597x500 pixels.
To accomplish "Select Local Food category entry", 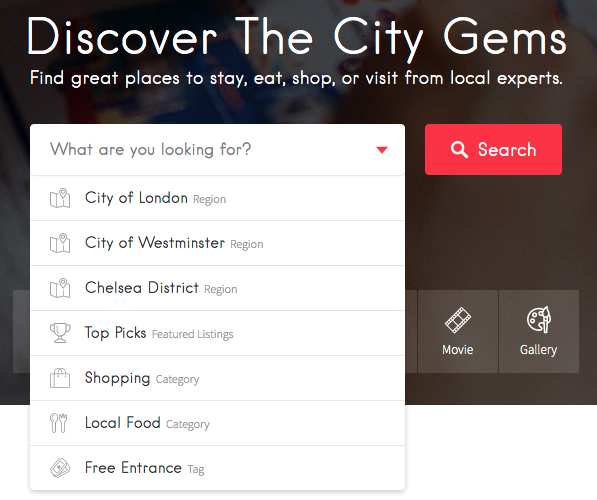I will [217, 423].
